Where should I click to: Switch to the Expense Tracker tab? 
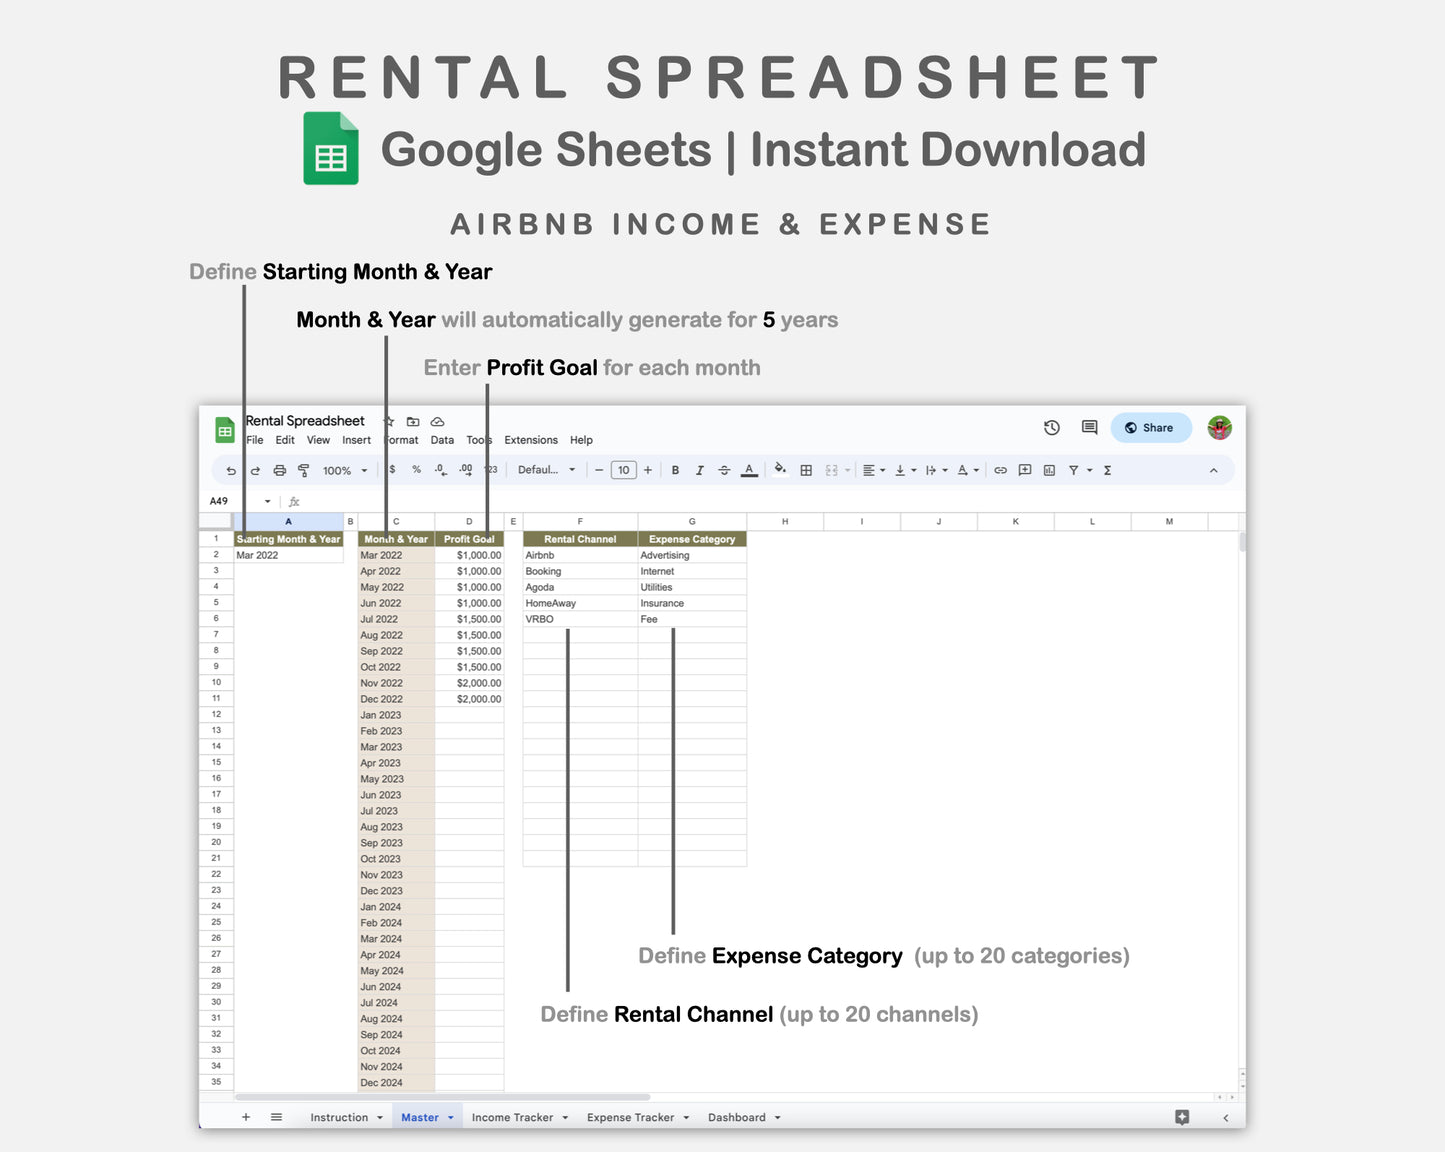(x=631, y=1117)
